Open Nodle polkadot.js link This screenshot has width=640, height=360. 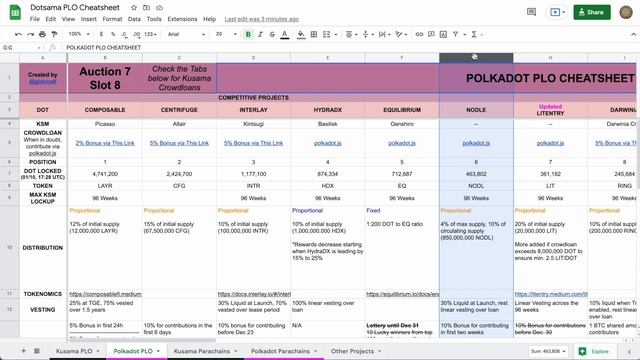click(x=476, y=143)
